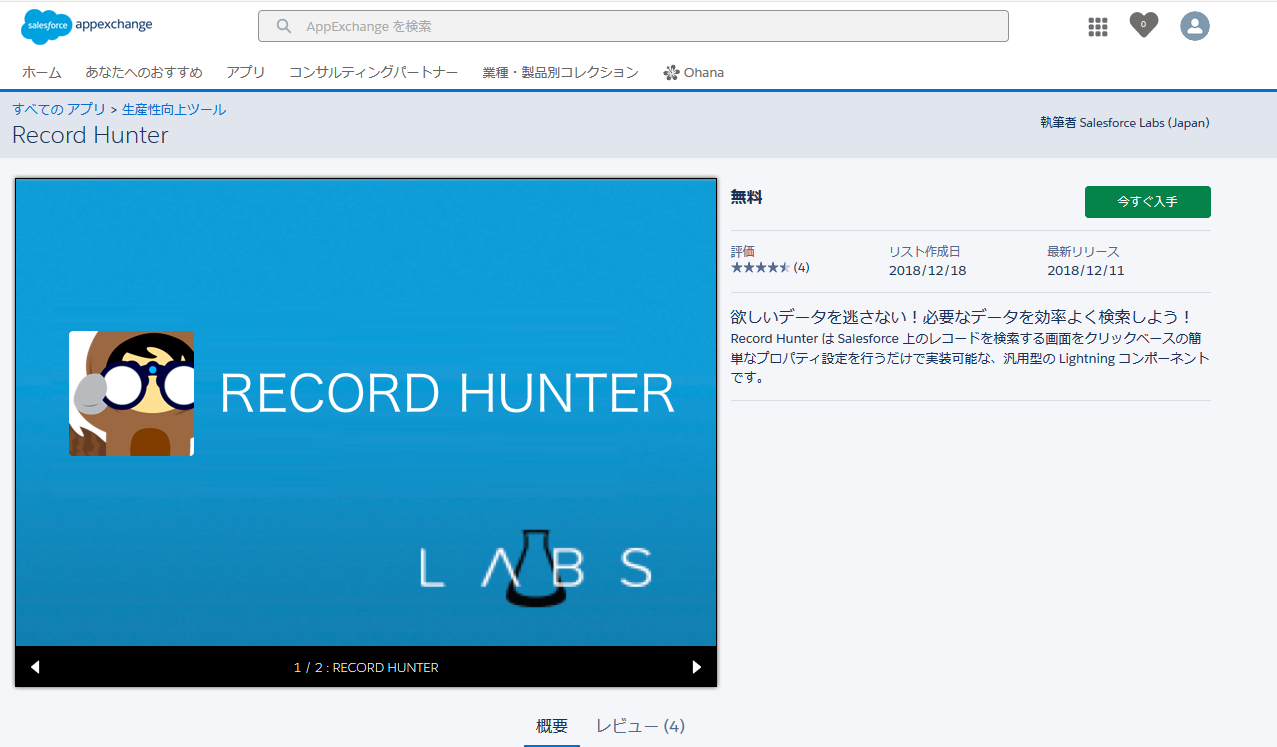Screen dimensions: 1277x747
Task: Click the 無料 price label
Action: 746,198
